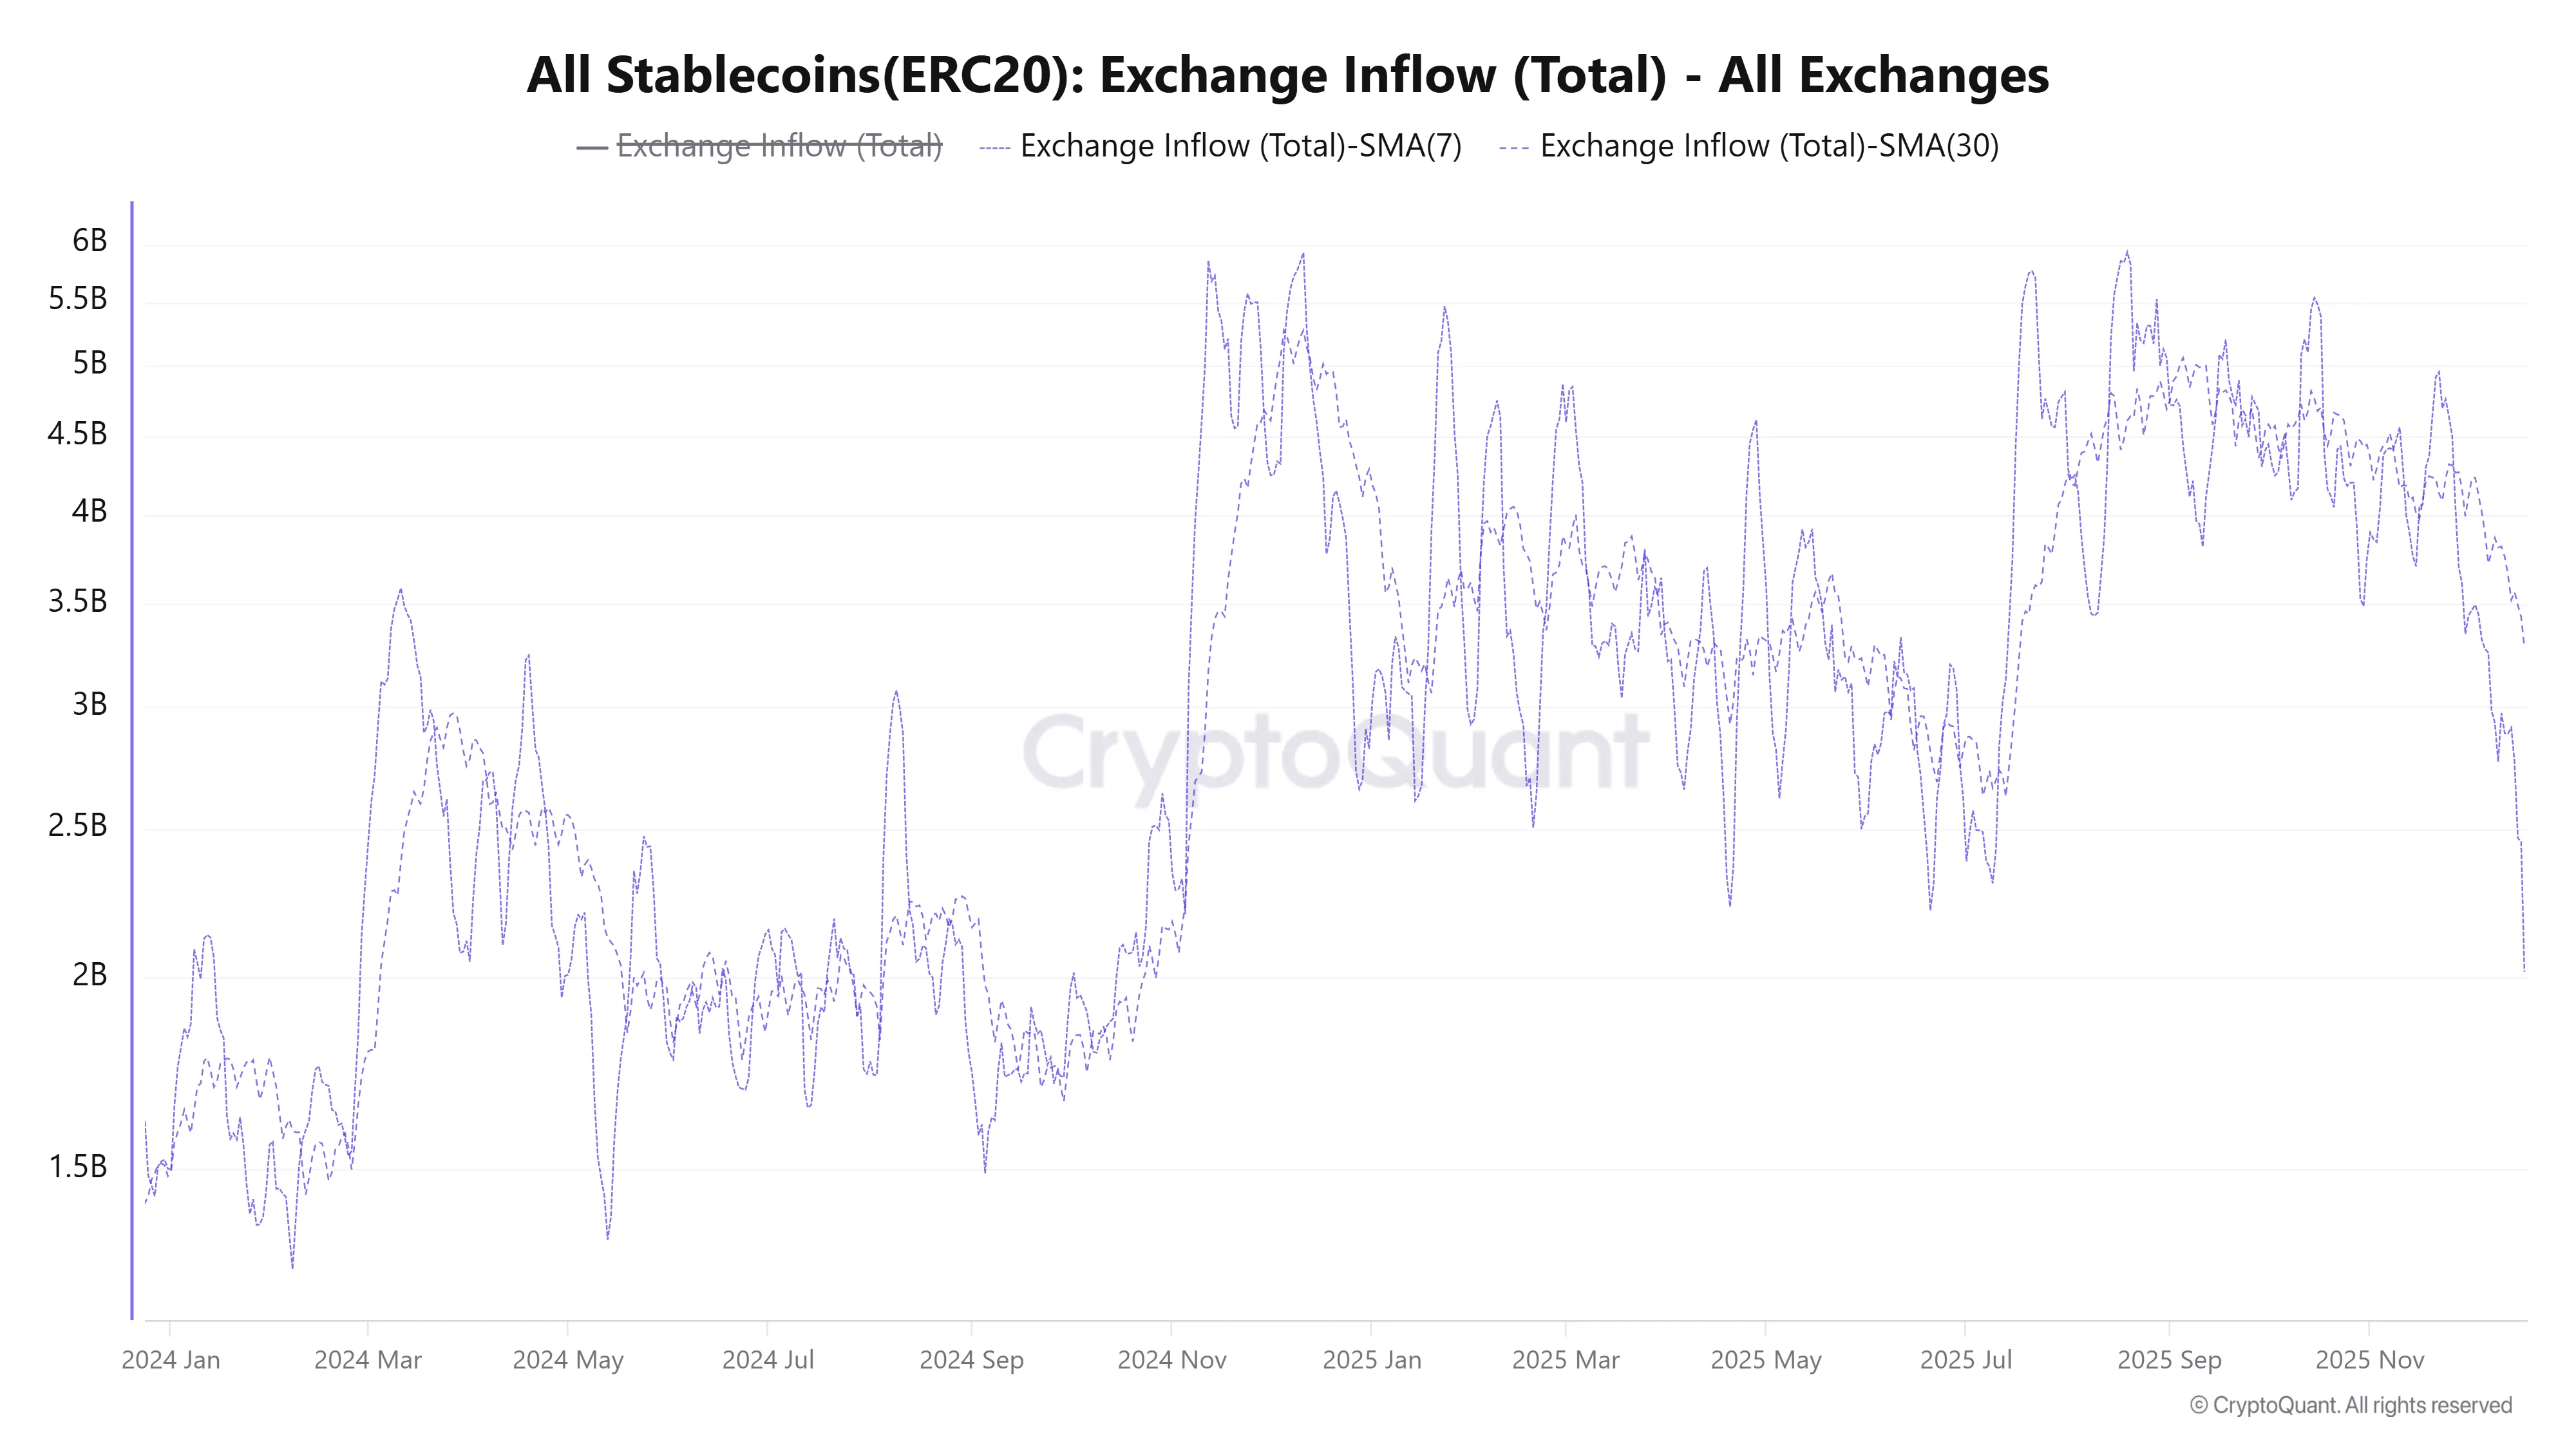The height and width of the screenshot is (1449, 2576).
Task: Click the 2025 Jan date label
Action: (x=1371, y=1360)
